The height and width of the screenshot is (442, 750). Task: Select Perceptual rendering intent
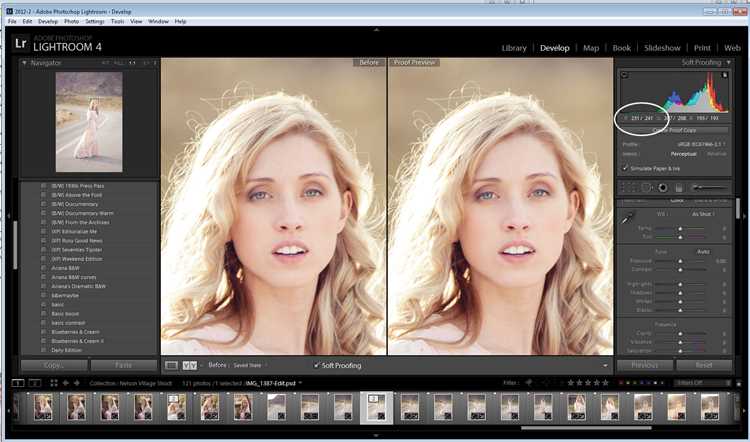[x=684, y=154]
